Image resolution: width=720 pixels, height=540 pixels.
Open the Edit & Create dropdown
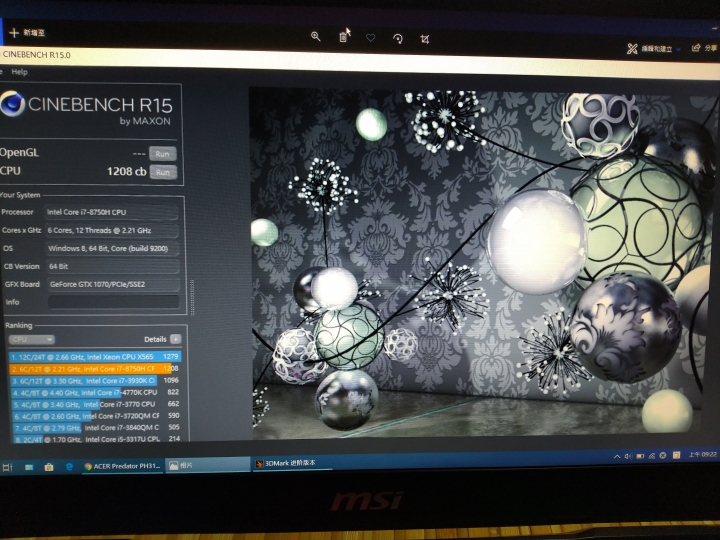(x=654, y=48)
